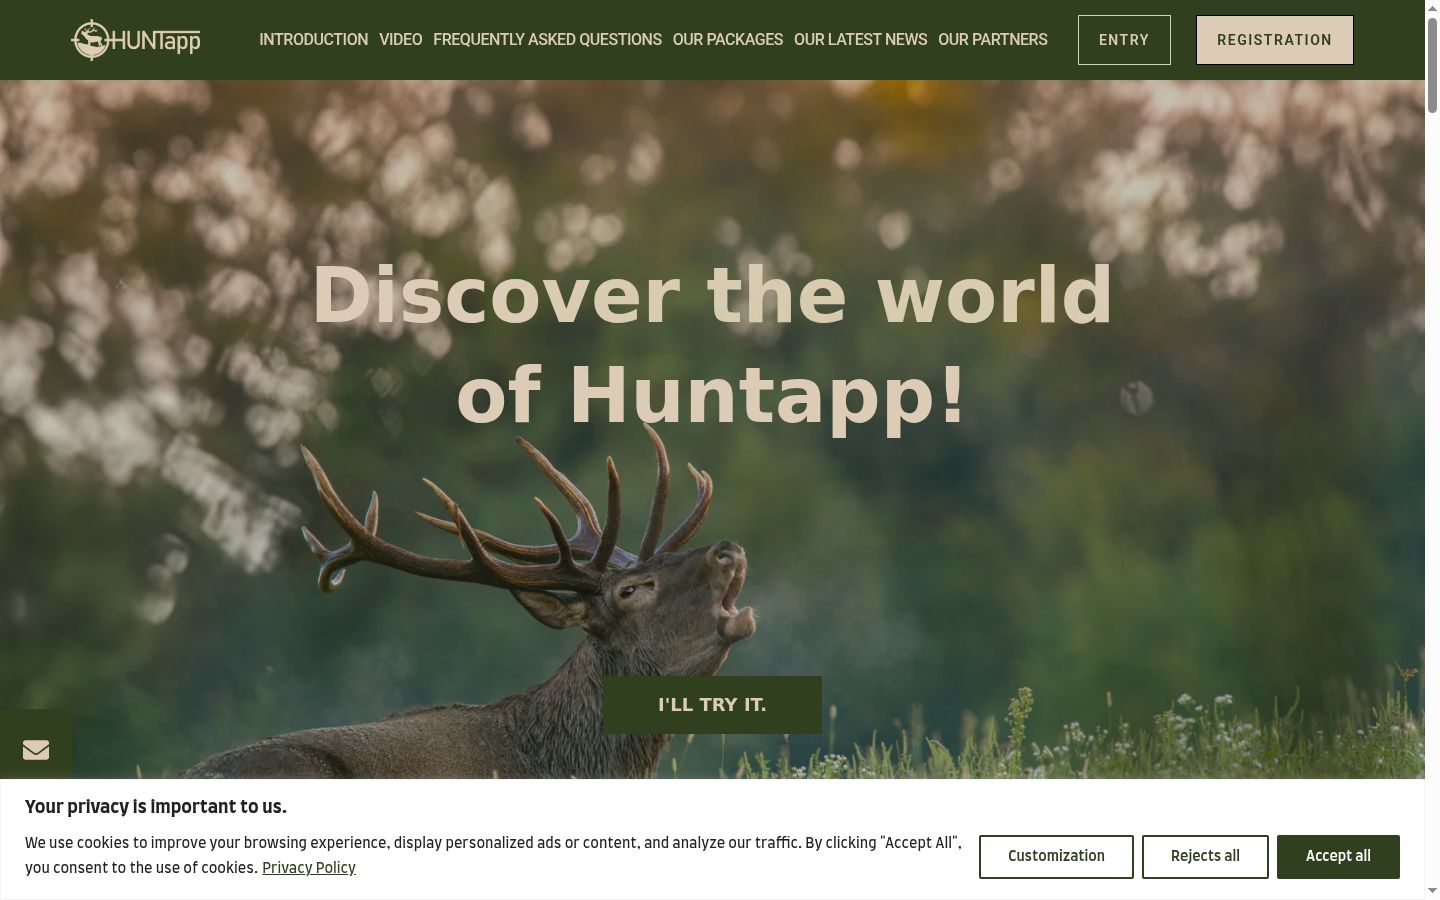The width and height of the screenshot is (1440, 900).
Task: View Our Latest News
Action: [860, 40]
